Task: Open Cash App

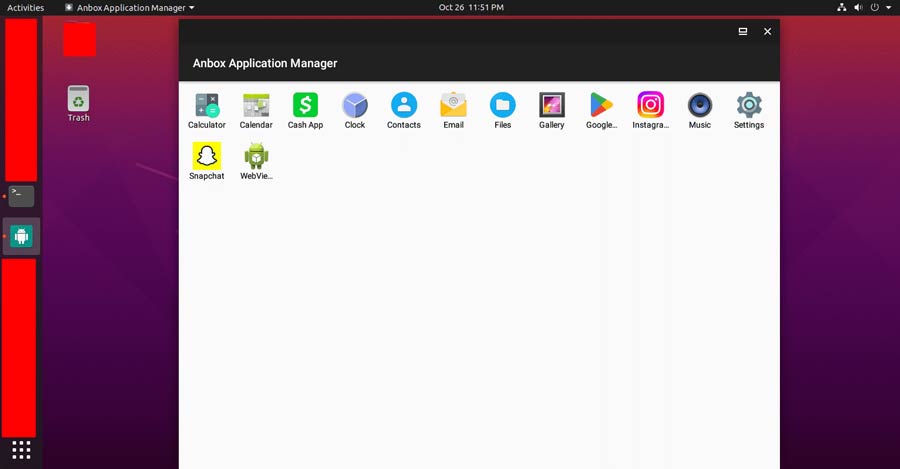Action: (305, 110)
